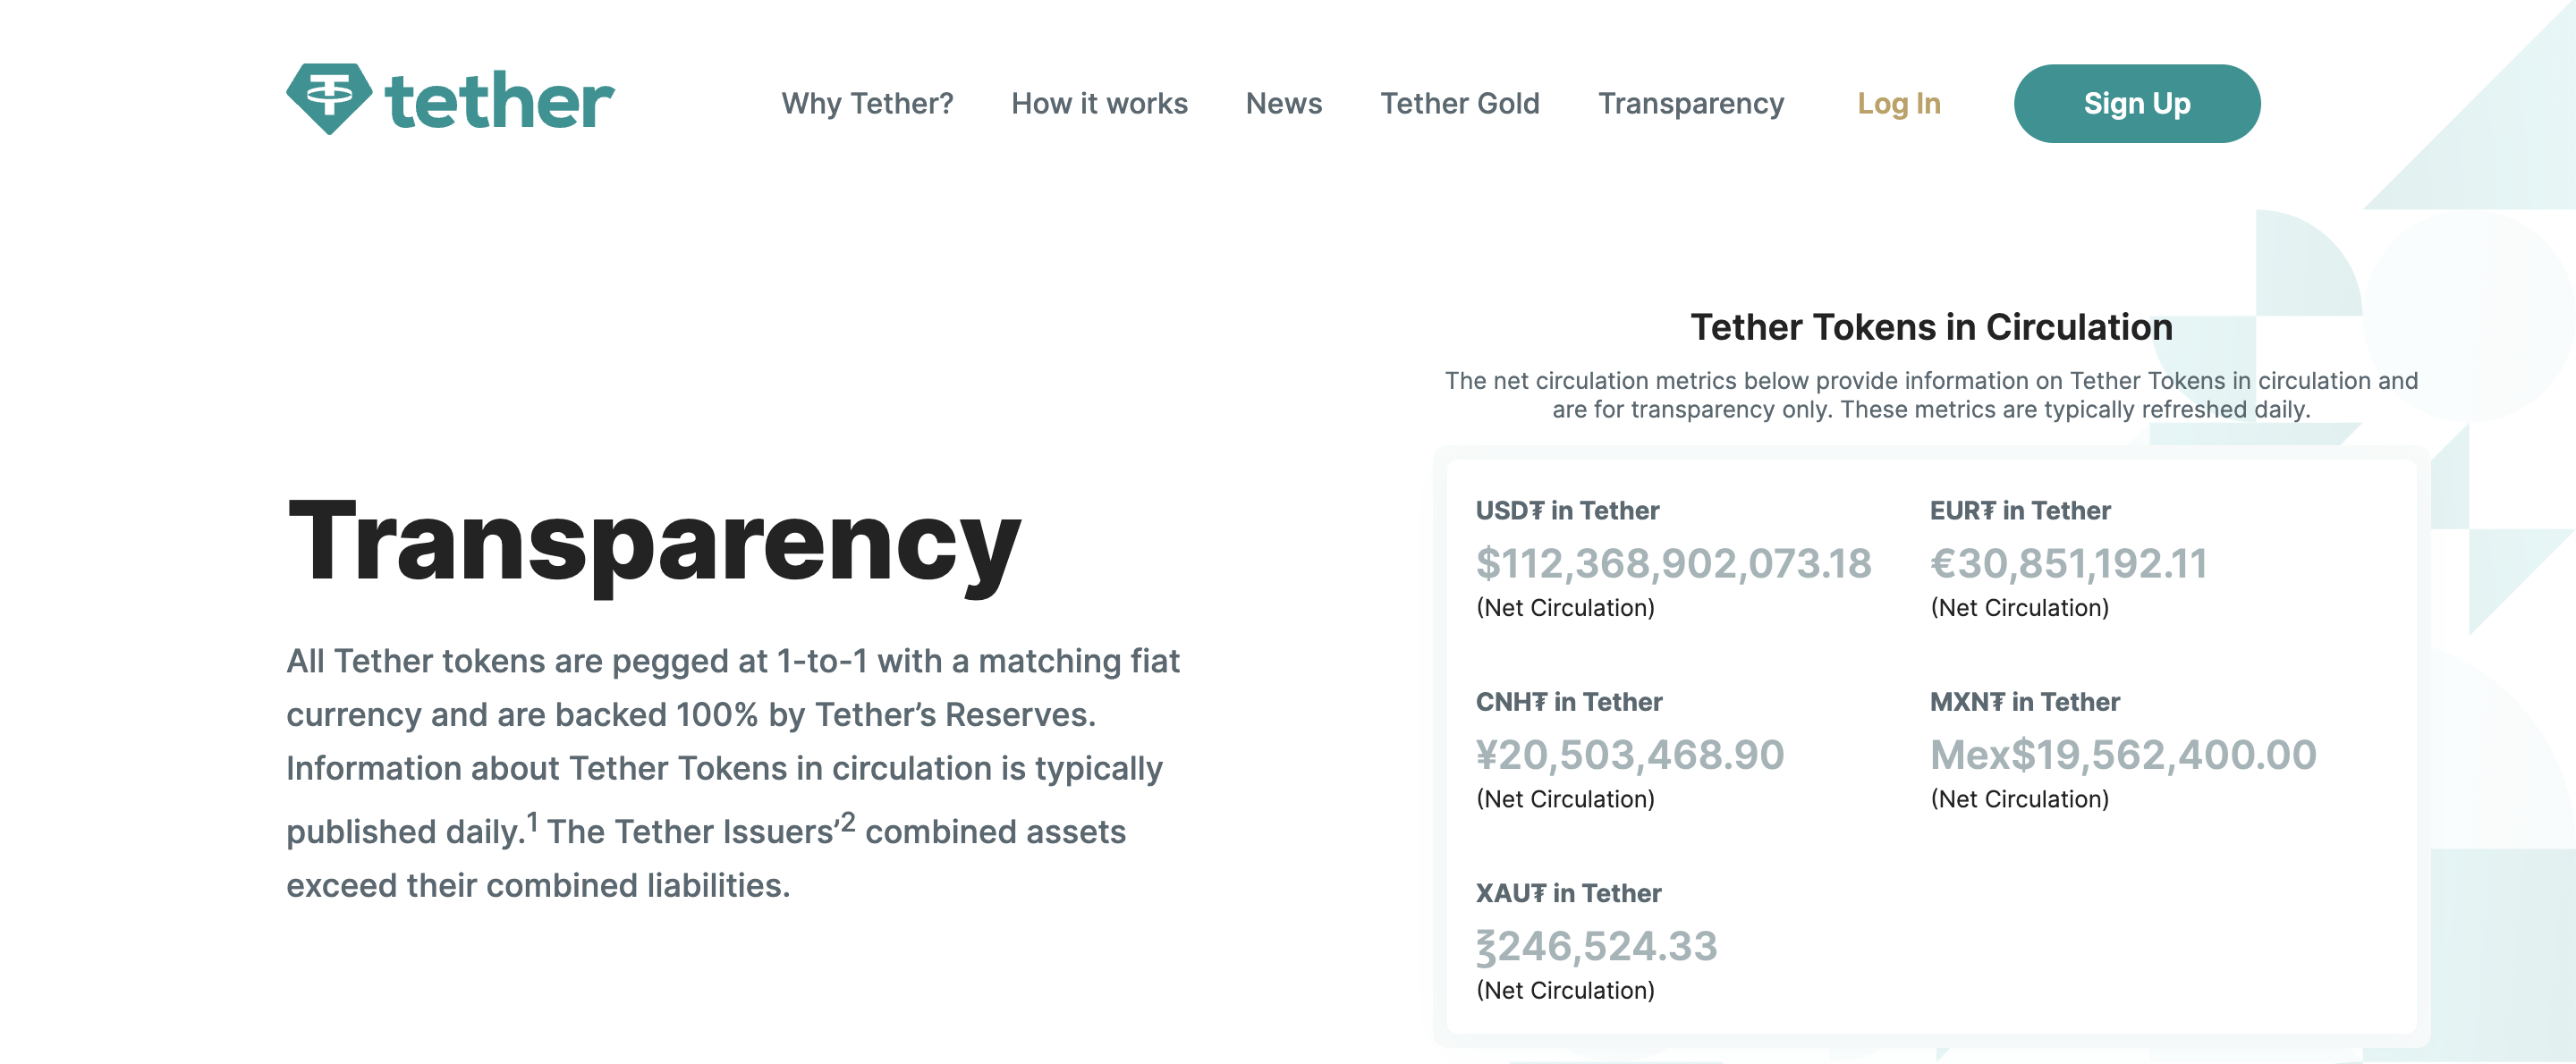Screen dimensions: 2576x1064
Task: Click the Tether Tokens in Circulation title
Action: pyautogui.click(x=1930, y=328)
